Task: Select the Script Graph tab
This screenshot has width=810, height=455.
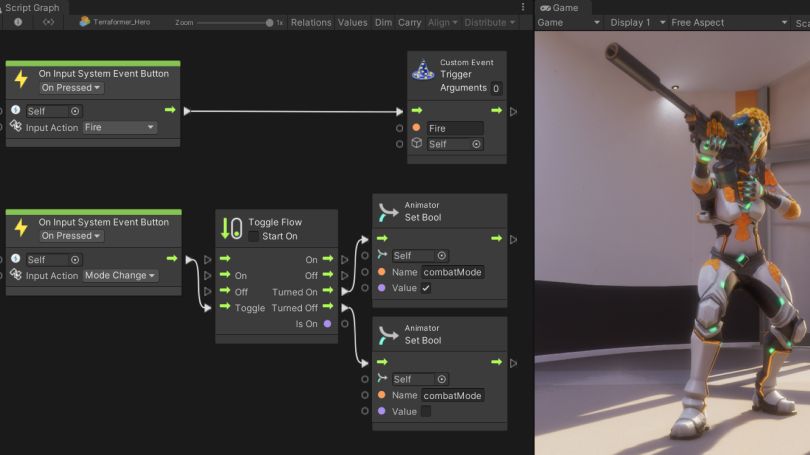Action: pyautogui.click(x=32, y=8)
